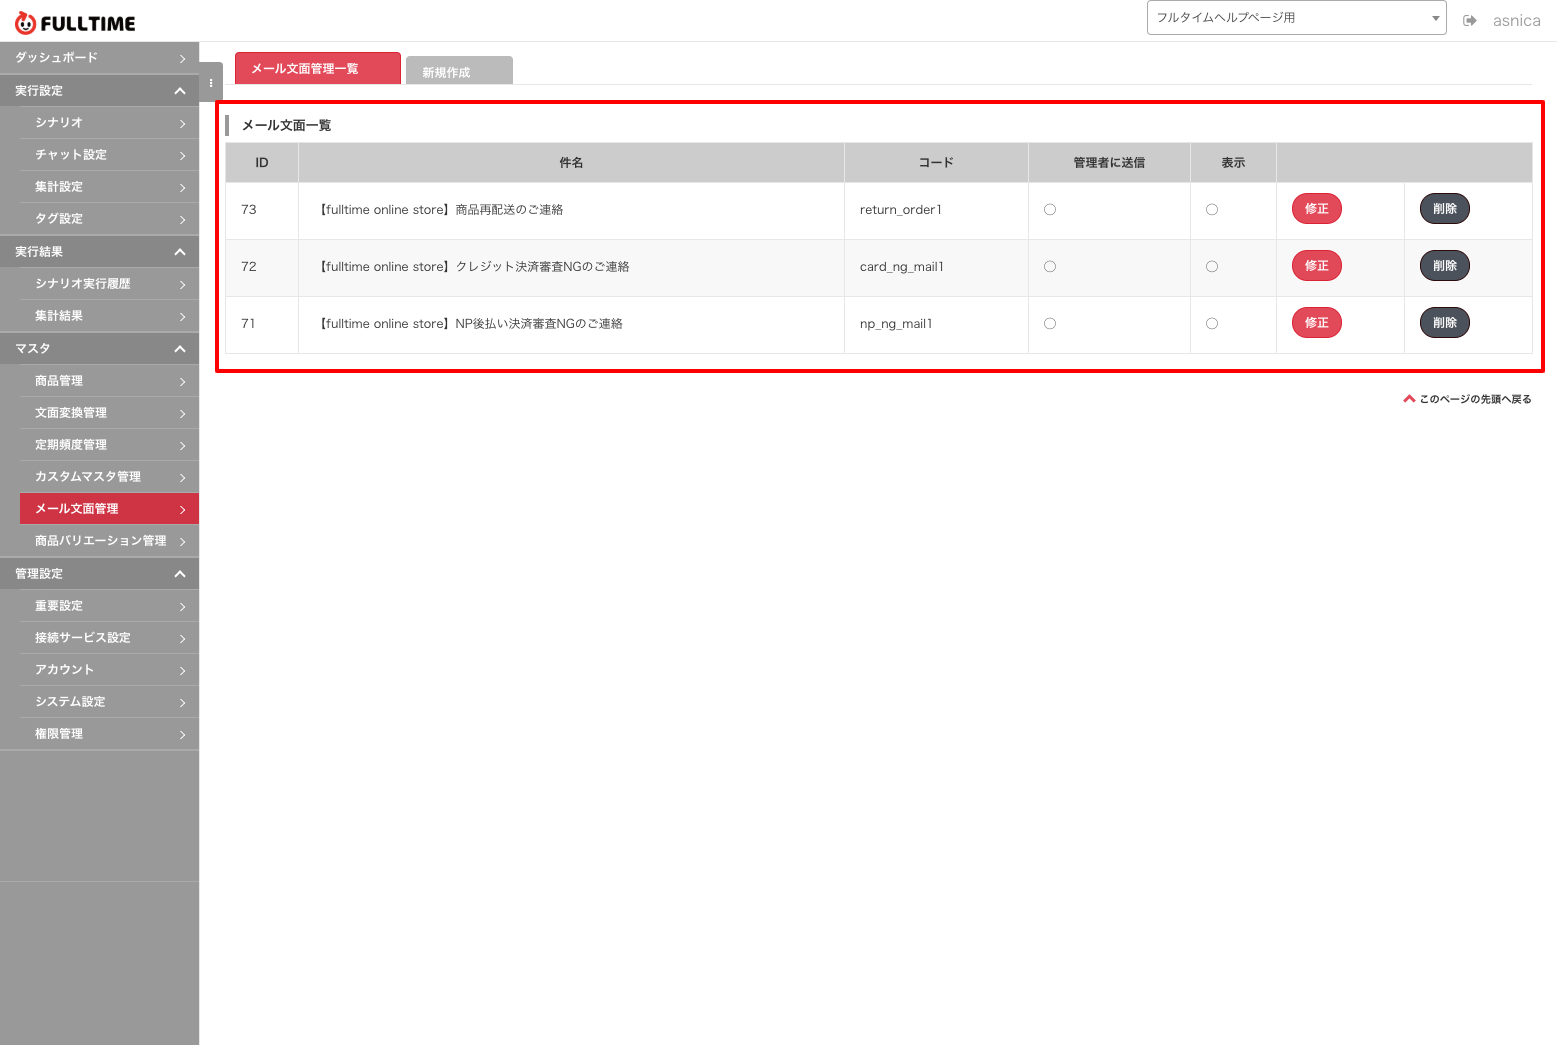This screenshot has width=1557, height=1045.
Task: Toggle 管理者に送信 radio for ID 73
Action: point(1050,210)
